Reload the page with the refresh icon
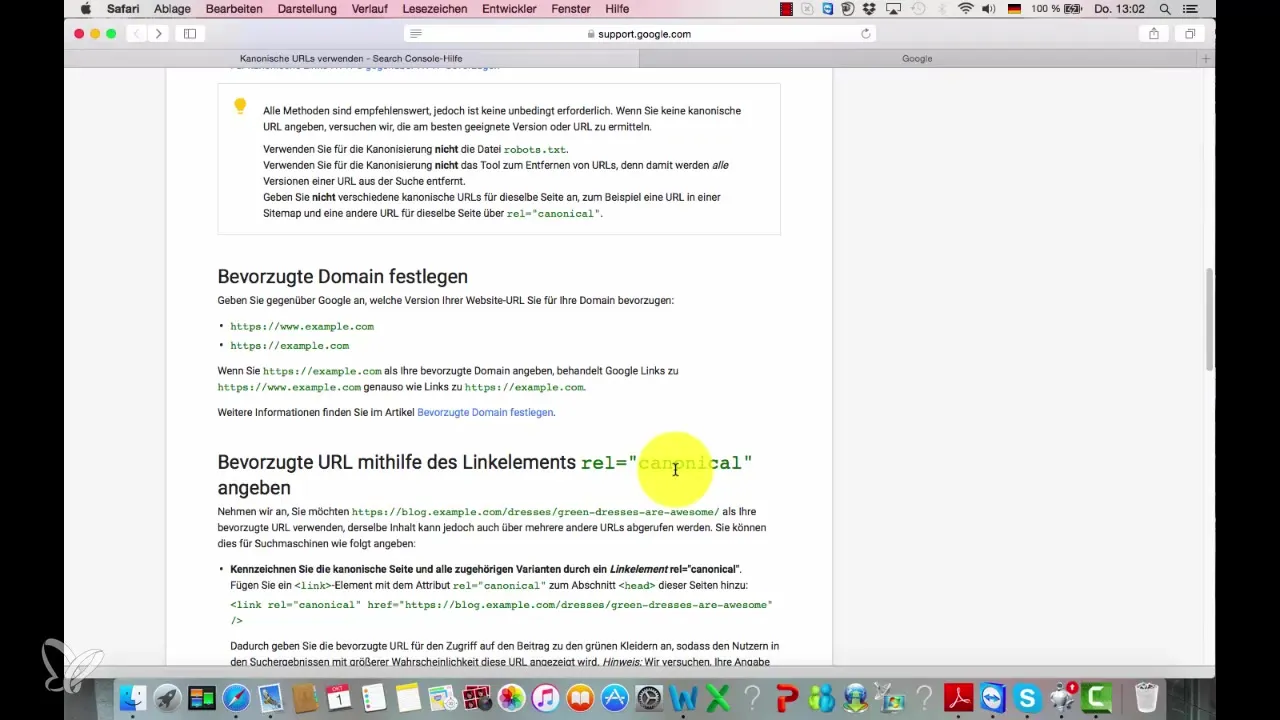 coord(866,34)
